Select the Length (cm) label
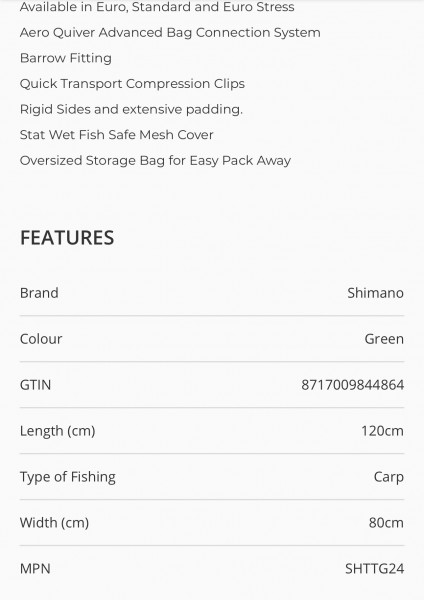The image size is (424, 600). (x=57, y=431)
